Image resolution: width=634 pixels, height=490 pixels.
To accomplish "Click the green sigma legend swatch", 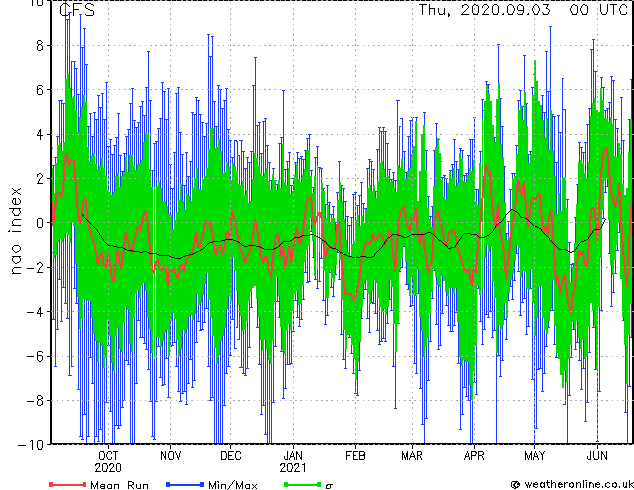I will point(302,484).
